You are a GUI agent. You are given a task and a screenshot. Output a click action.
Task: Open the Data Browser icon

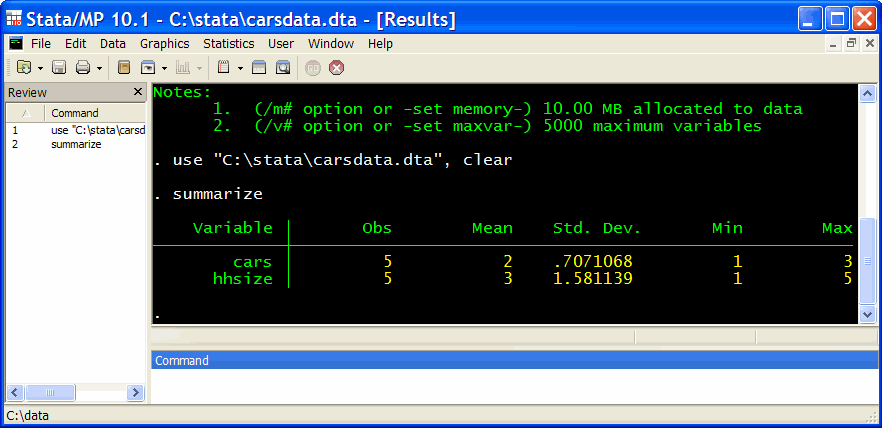click(x=283, y=68)
